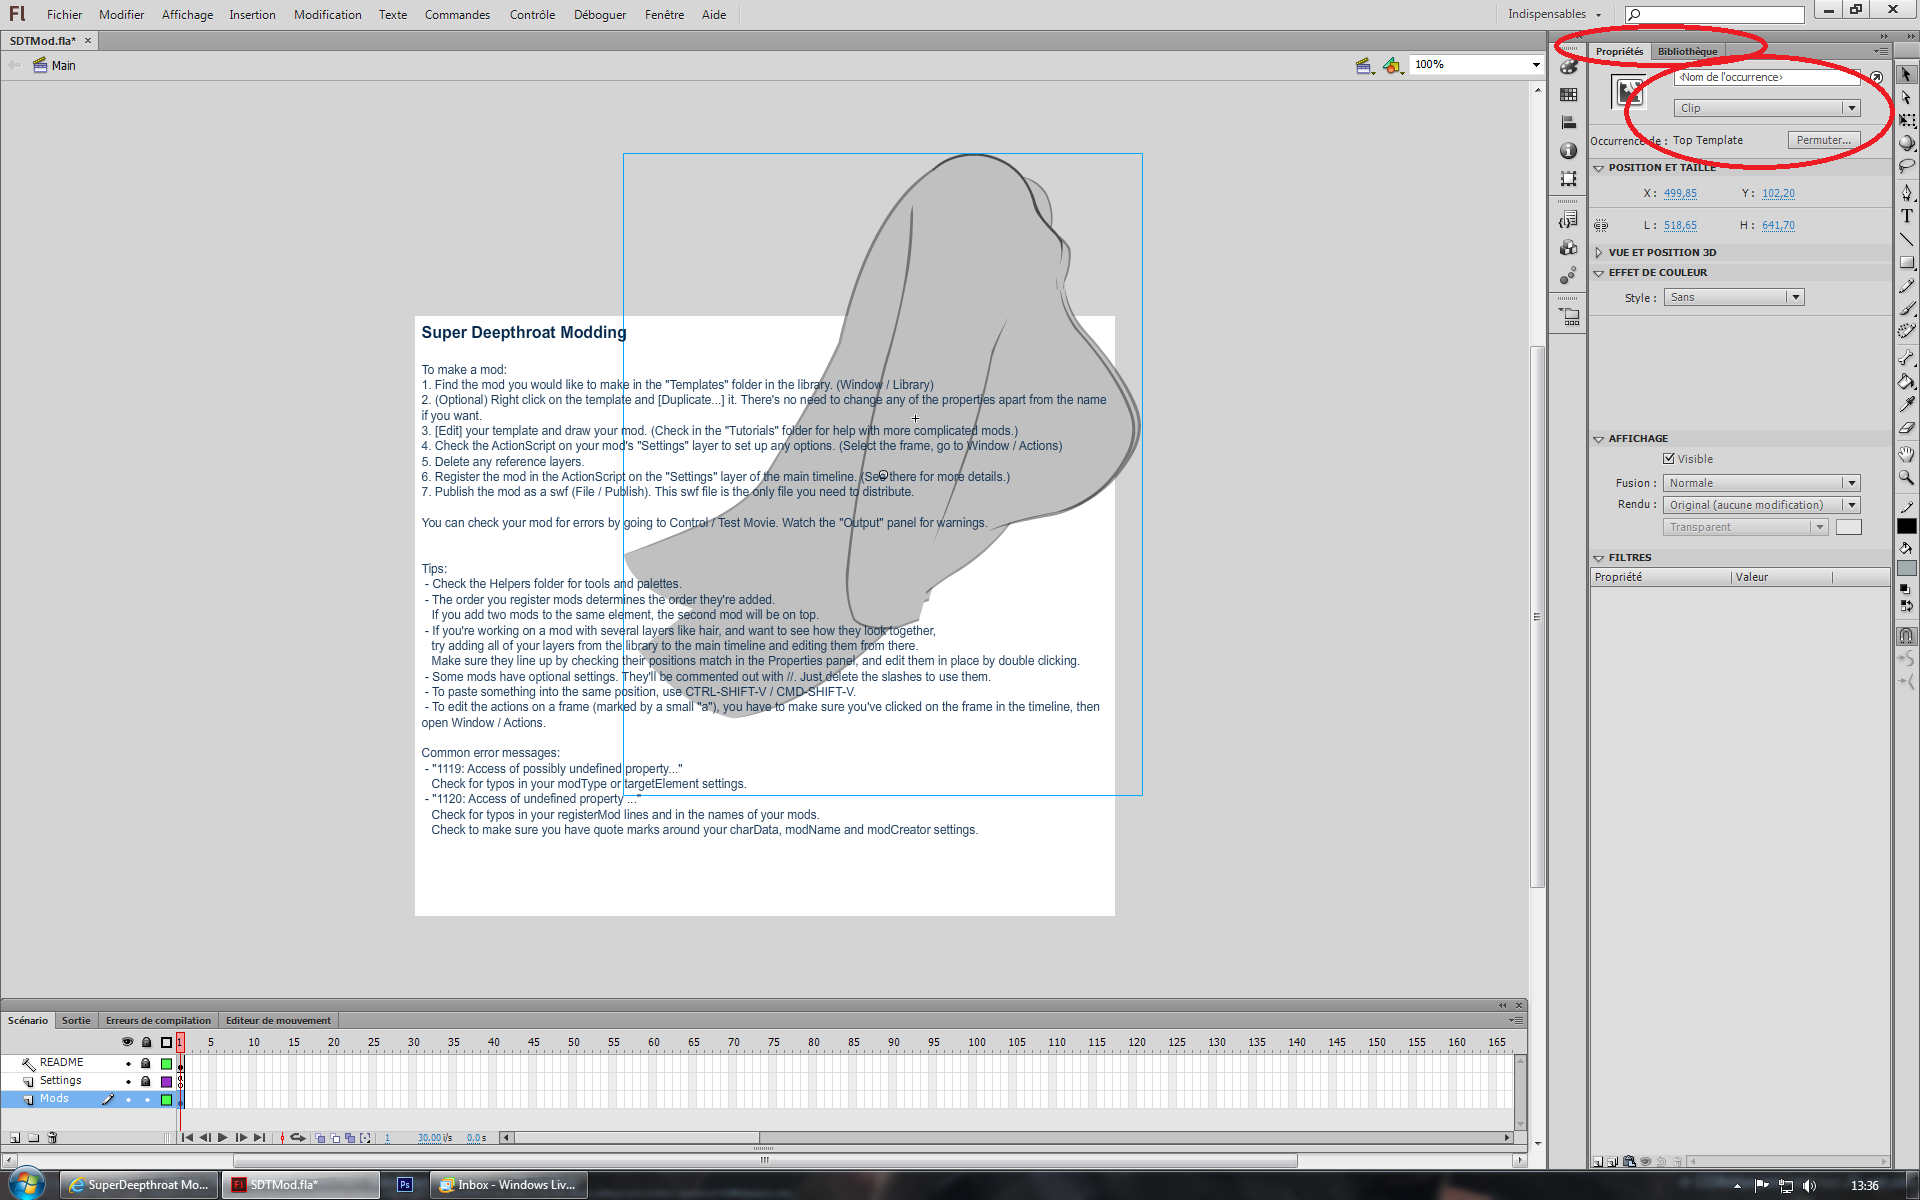Select the Text tool
This screenshot has height=1200, width=1920.
1907,216
